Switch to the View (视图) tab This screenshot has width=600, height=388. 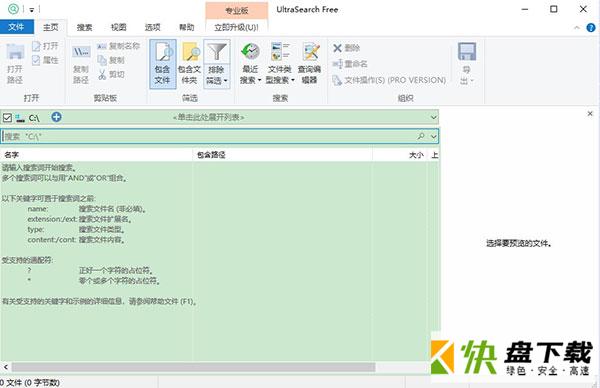point(119,27)
